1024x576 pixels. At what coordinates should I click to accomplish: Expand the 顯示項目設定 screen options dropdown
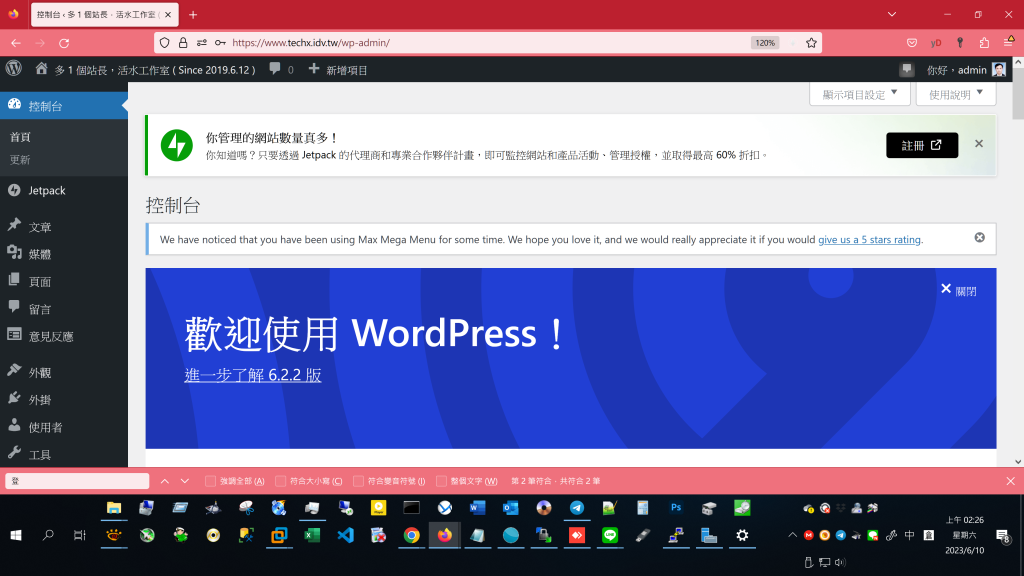pos(859,94)
